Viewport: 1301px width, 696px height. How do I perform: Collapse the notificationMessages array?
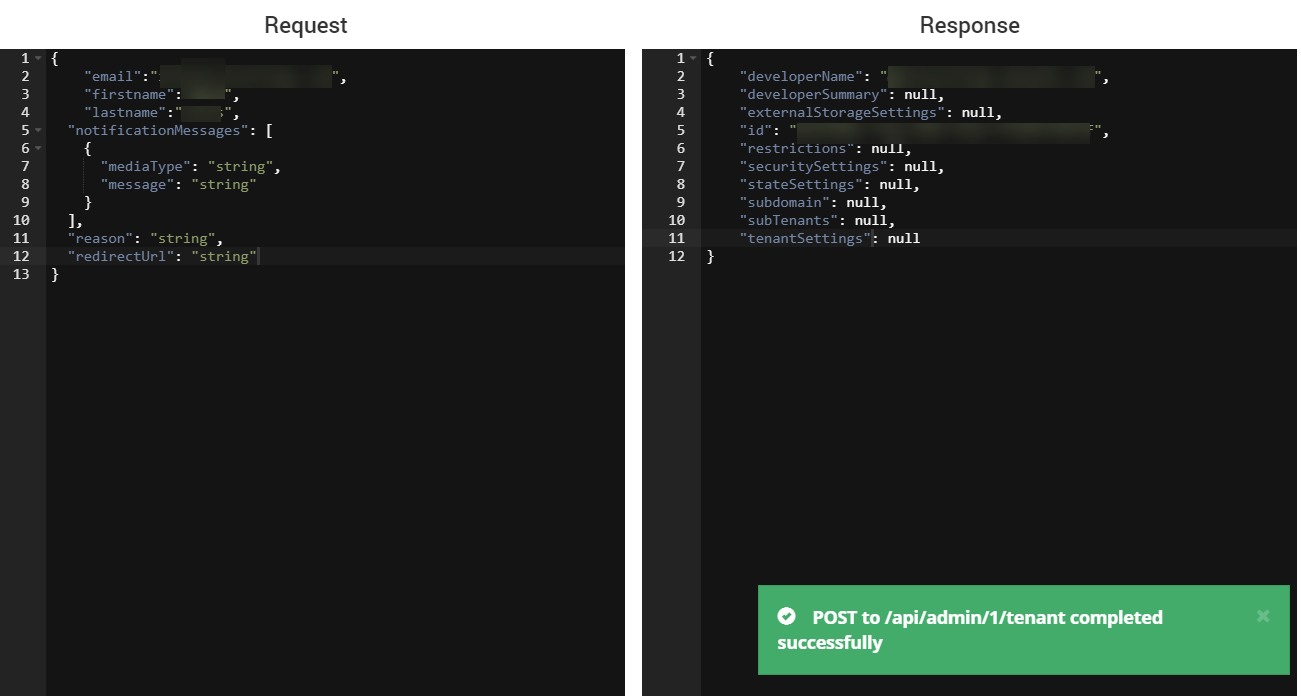pos(36,130)
